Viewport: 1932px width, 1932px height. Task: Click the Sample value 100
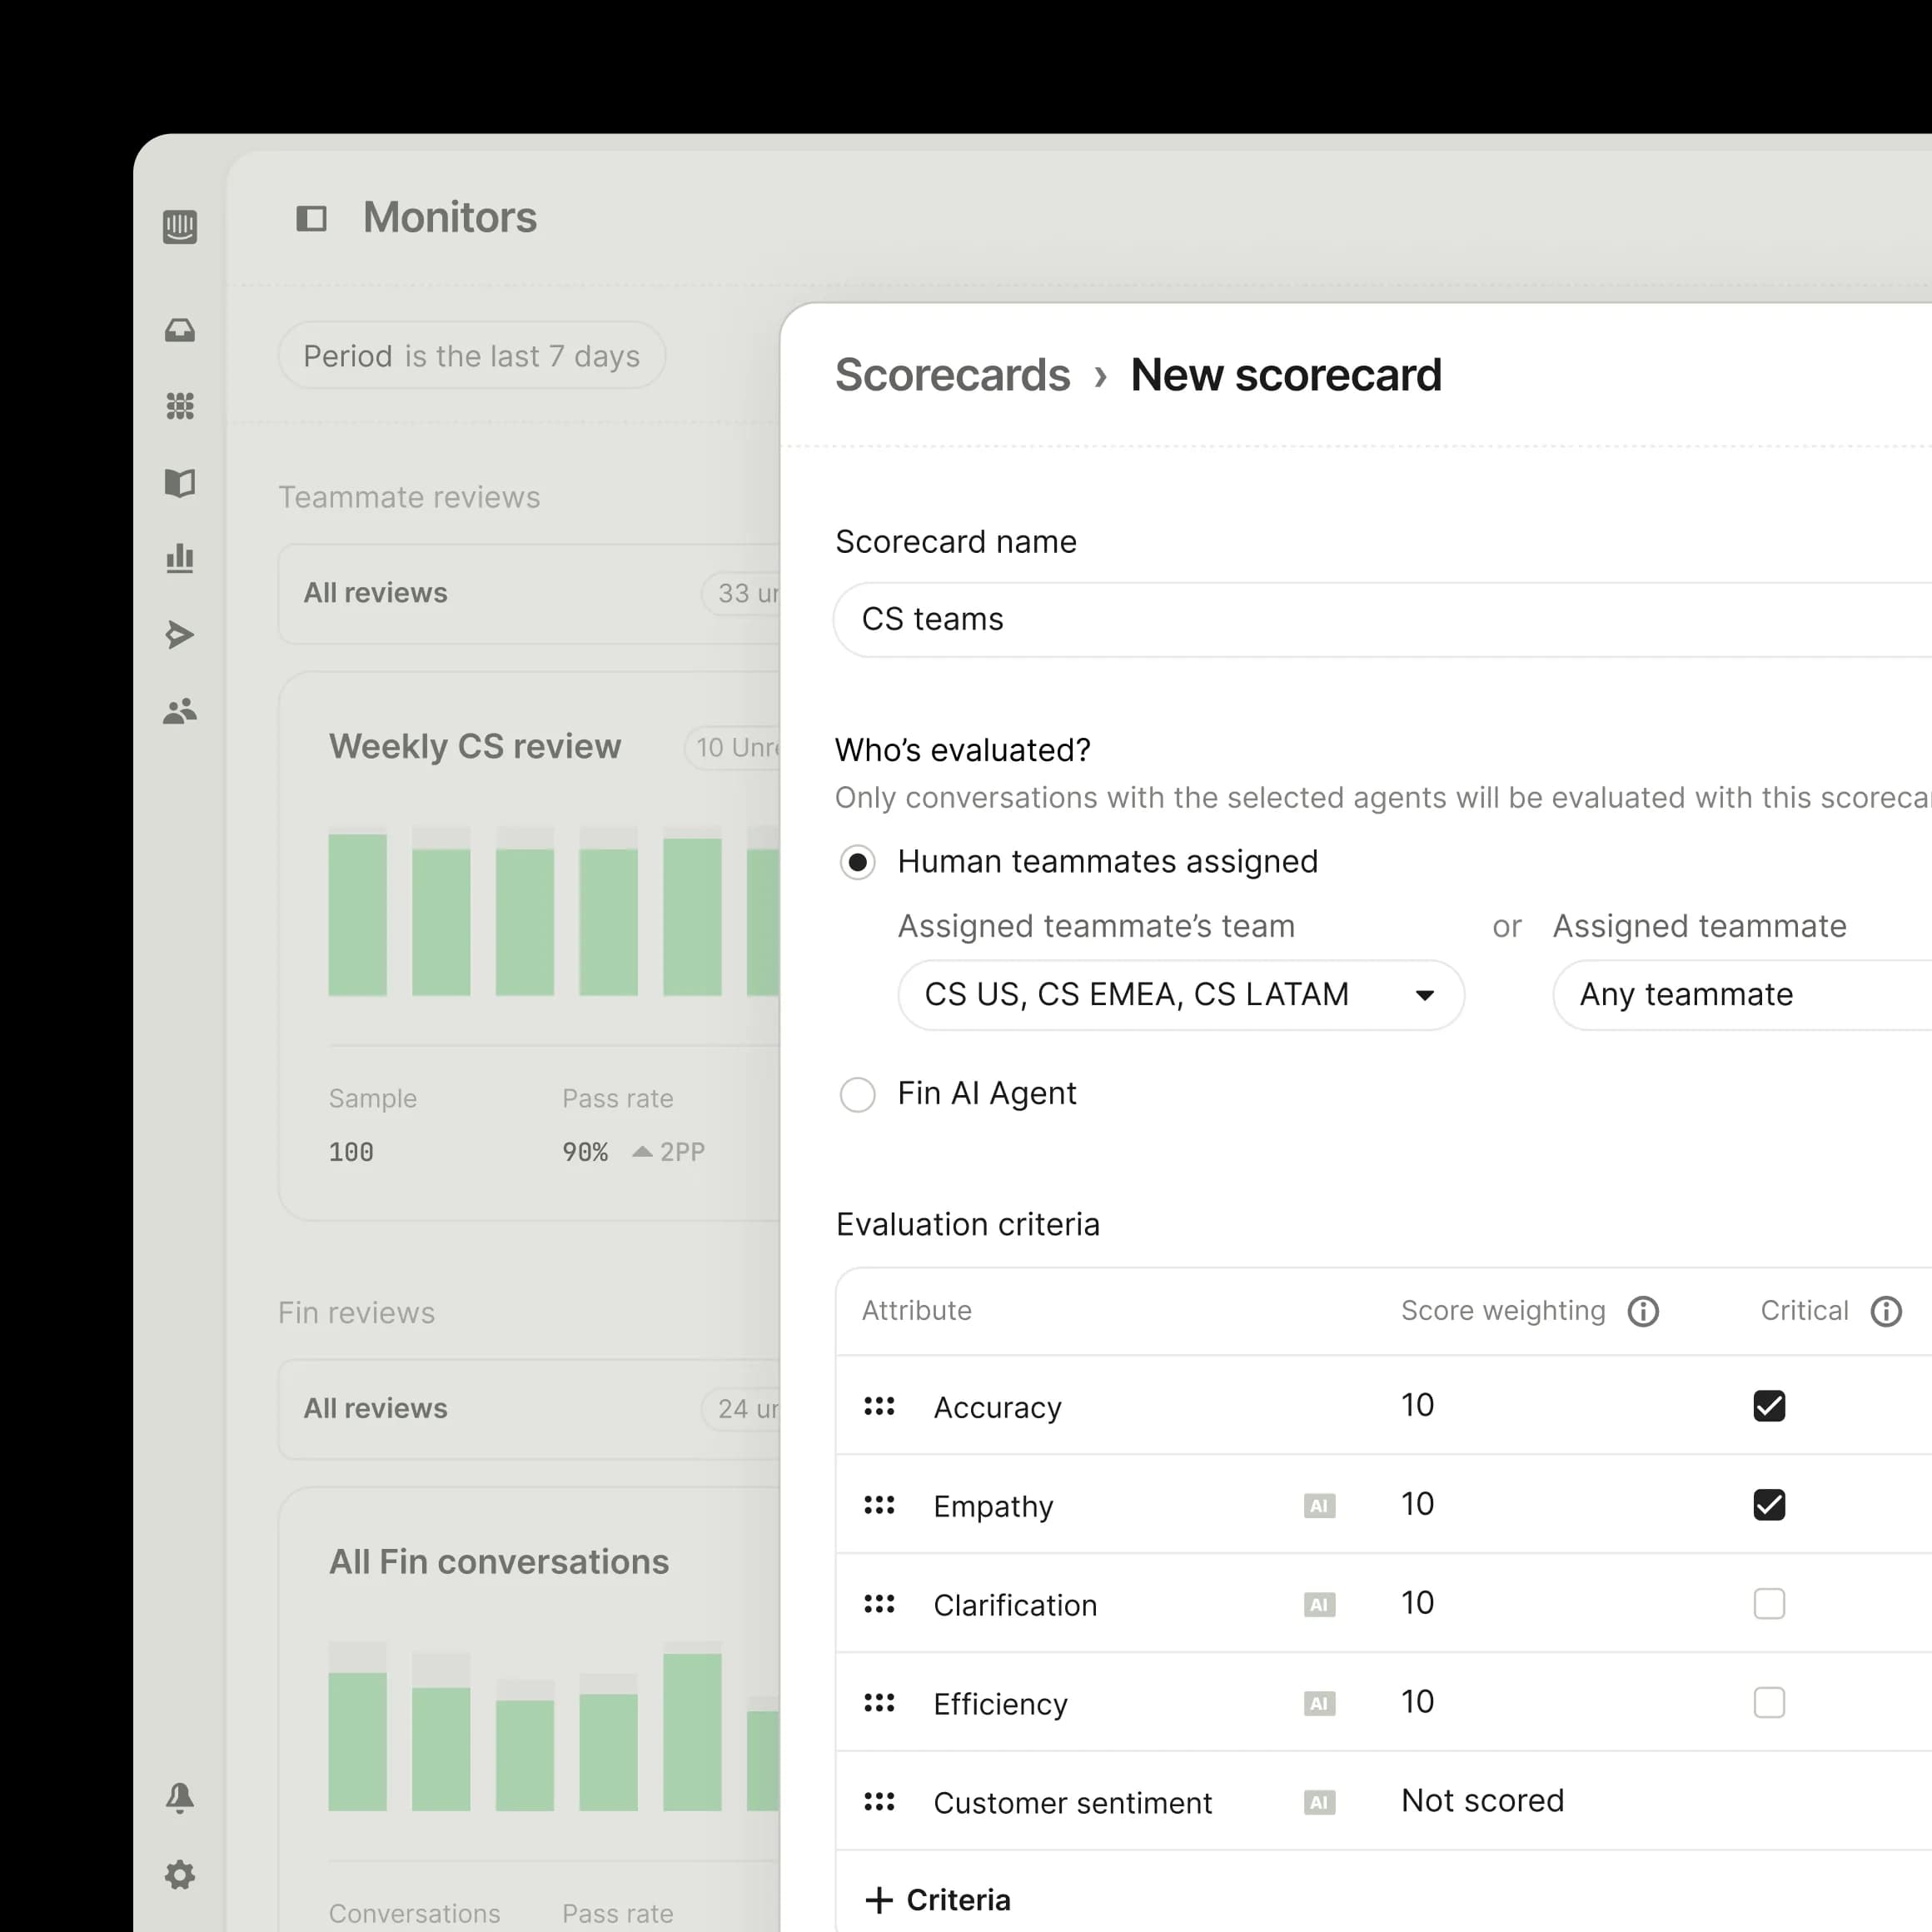(351, 1152)
